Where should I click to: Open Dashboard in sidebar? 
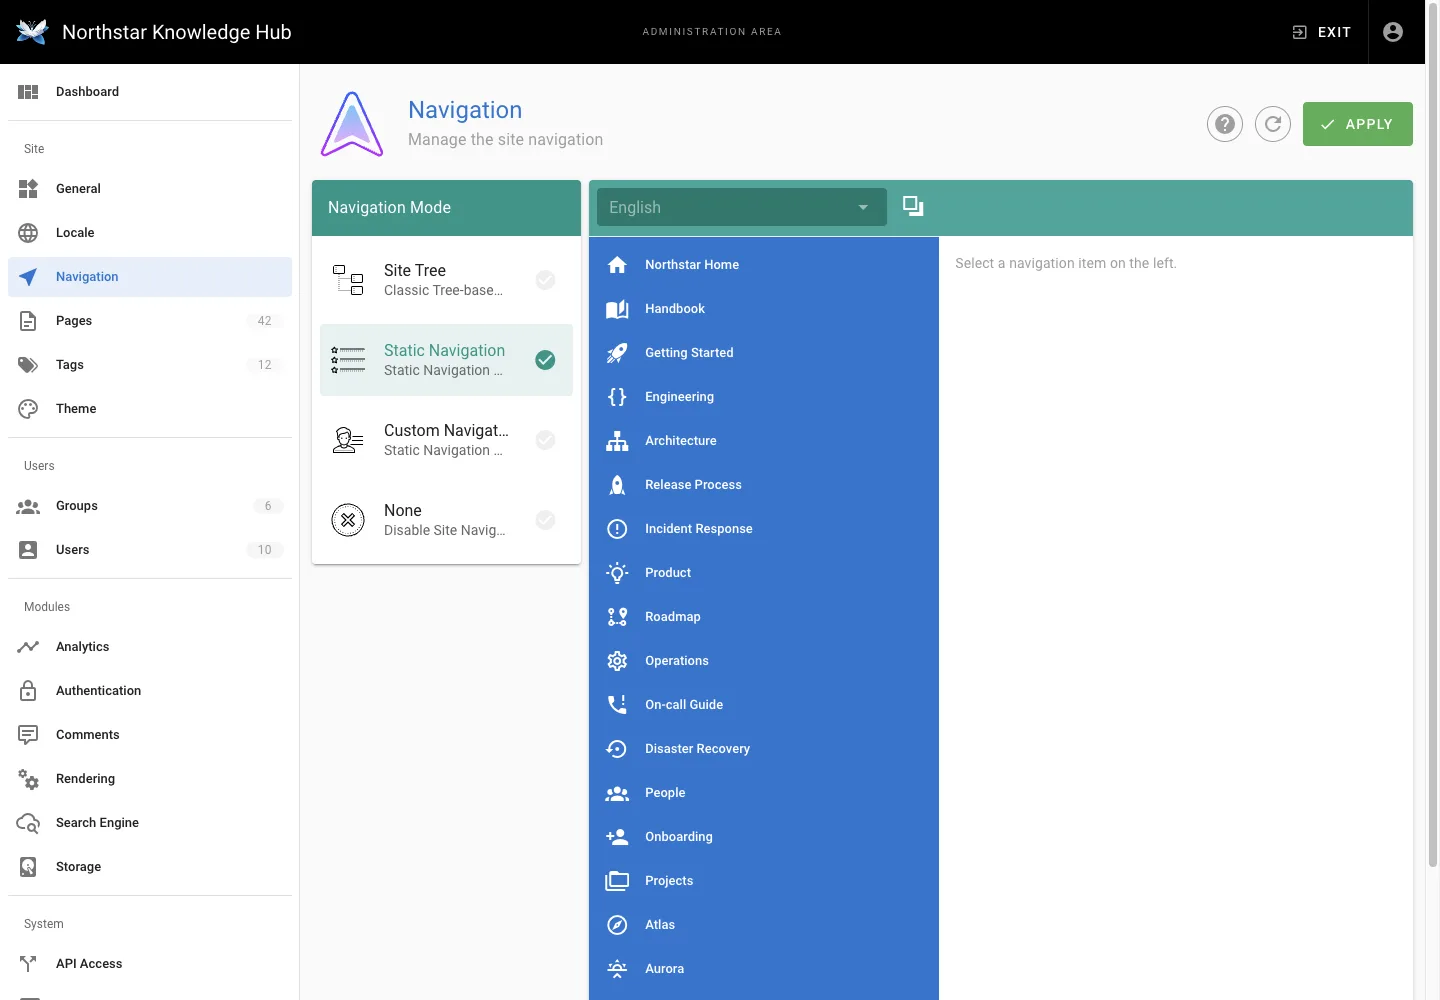[150, 92]
